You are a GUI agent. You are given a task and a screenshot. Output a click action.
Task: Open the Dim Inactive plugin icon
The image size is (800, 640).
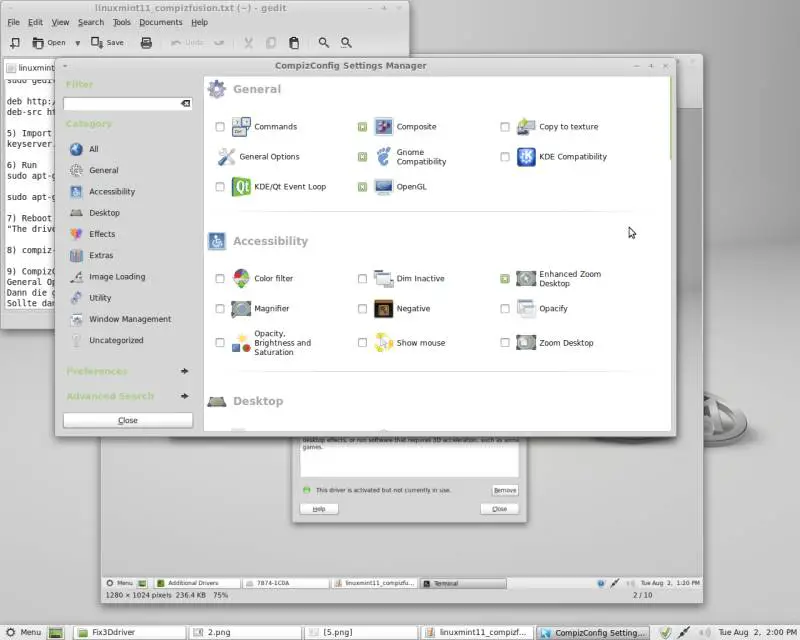384,279
